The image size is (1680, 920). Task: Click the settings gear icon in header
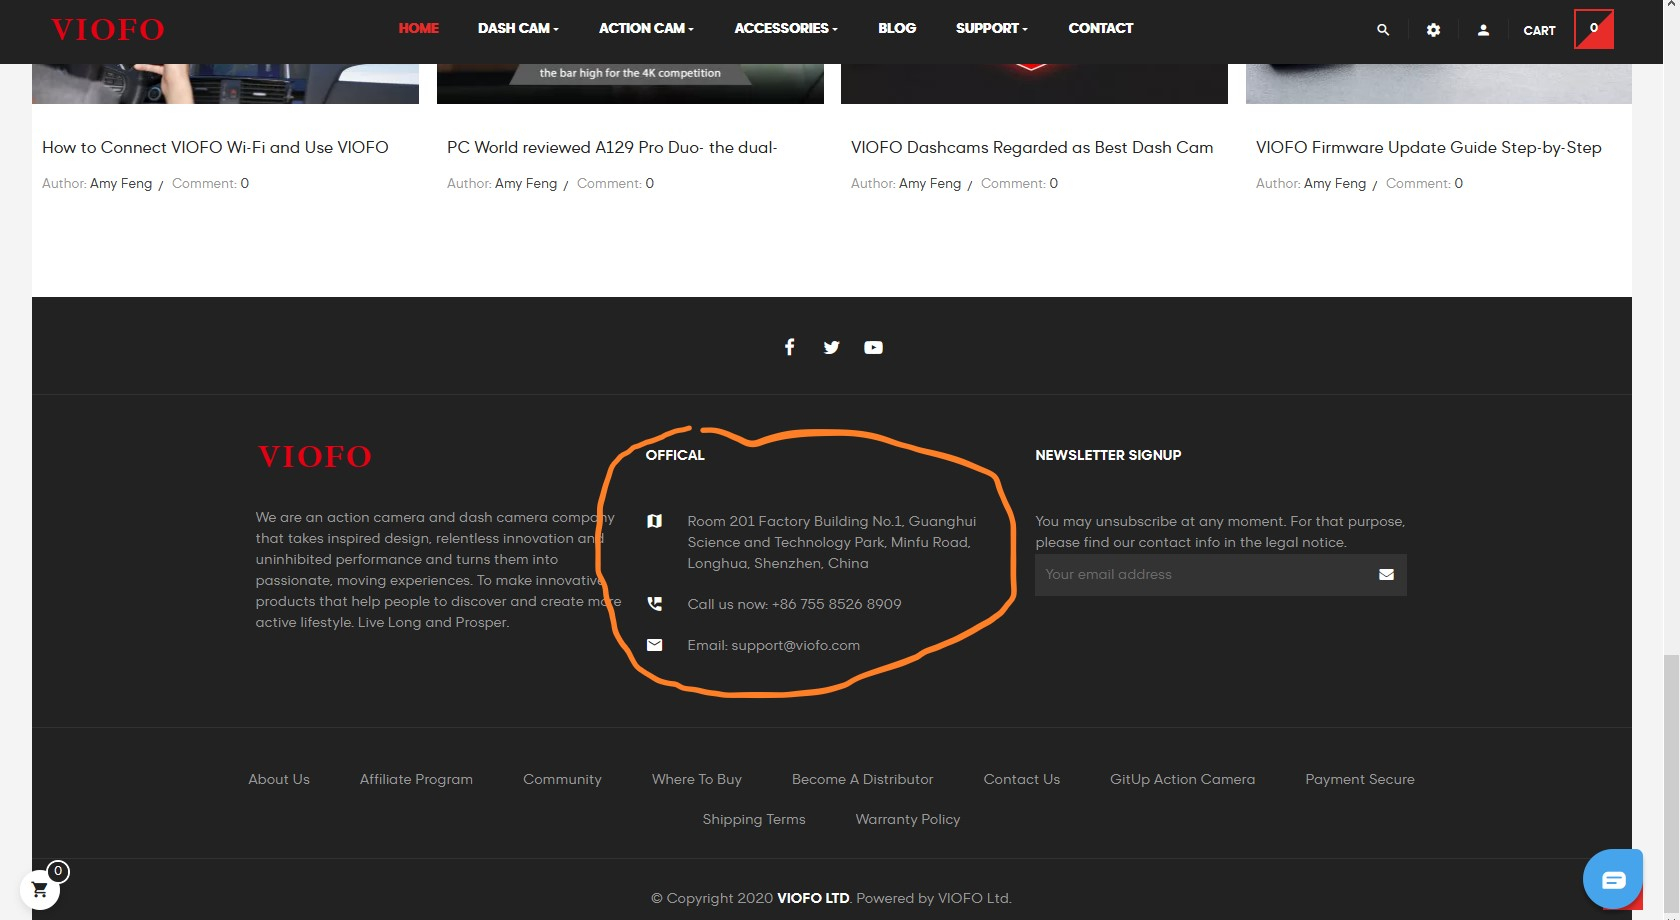[x=1433, y=30]
